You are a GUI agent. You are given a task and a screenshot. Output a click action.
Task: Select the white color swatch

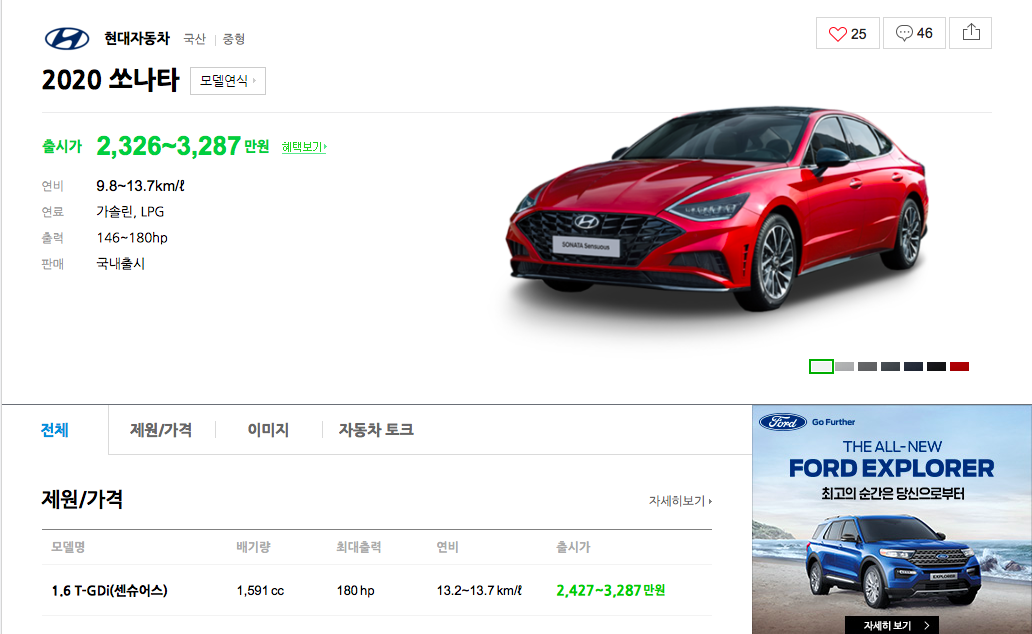coord(821,367)
